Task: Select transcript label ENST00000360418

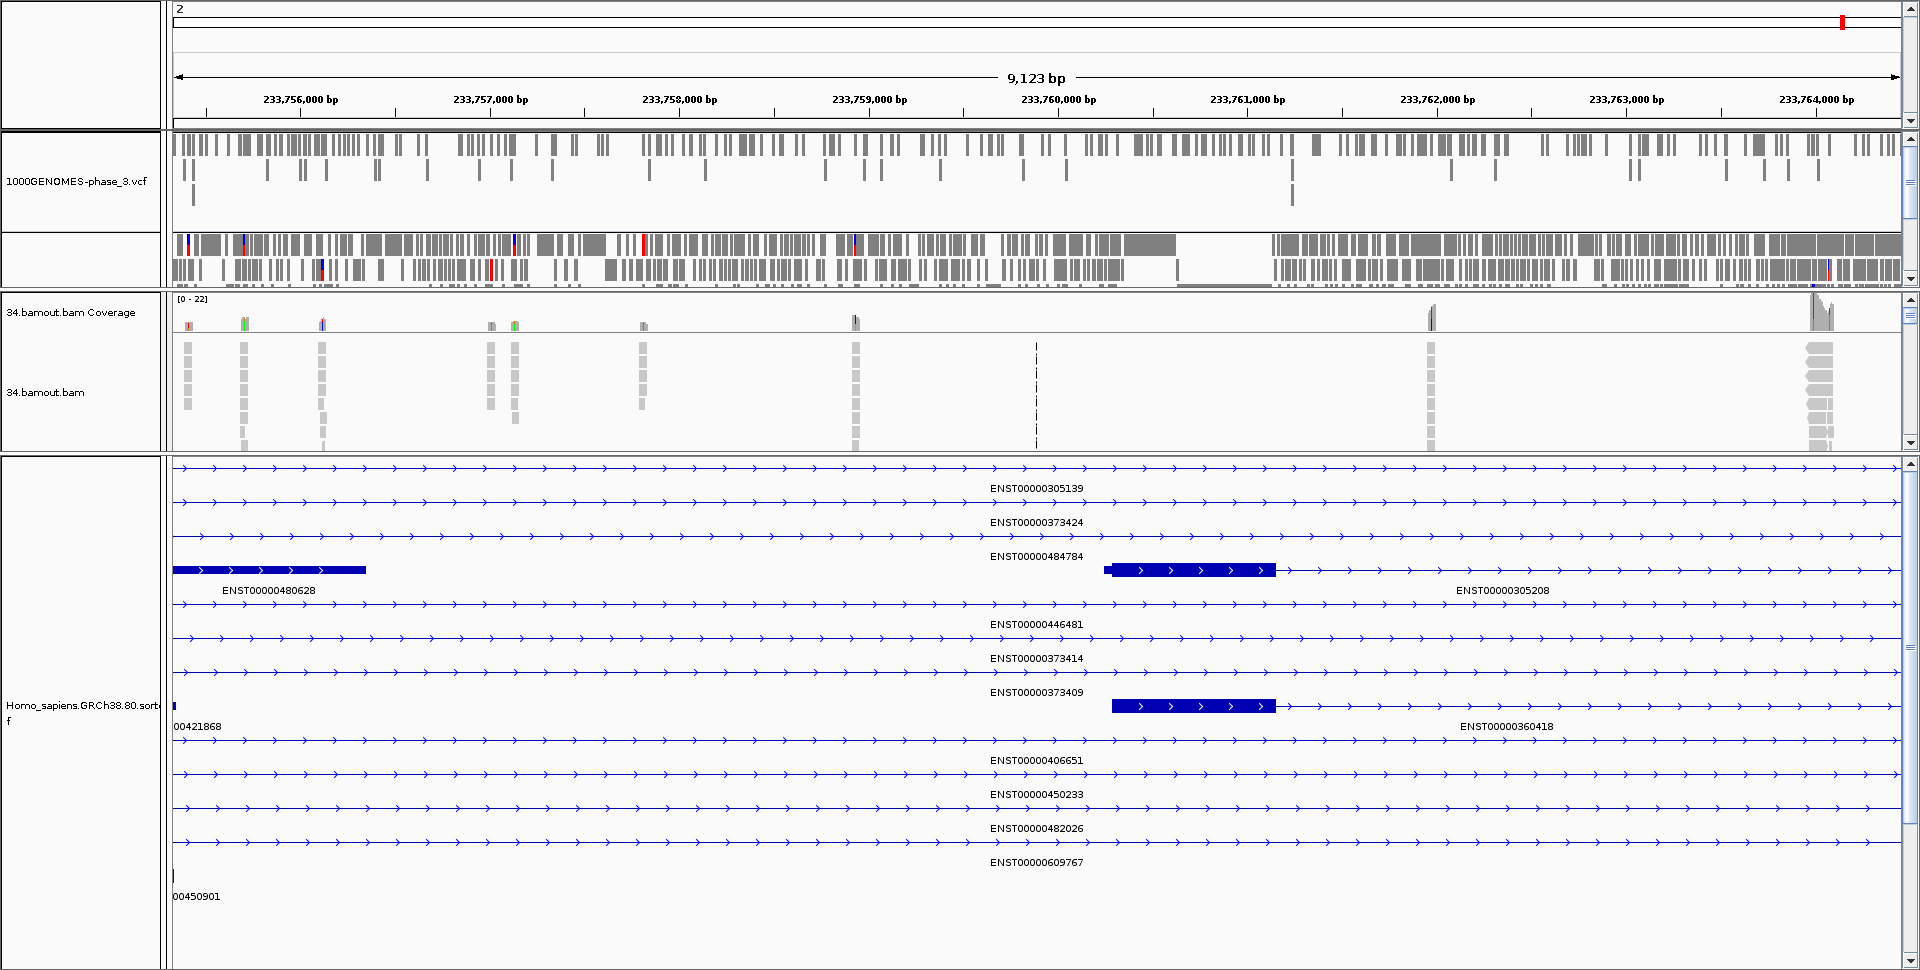Action: (1506, 726)
